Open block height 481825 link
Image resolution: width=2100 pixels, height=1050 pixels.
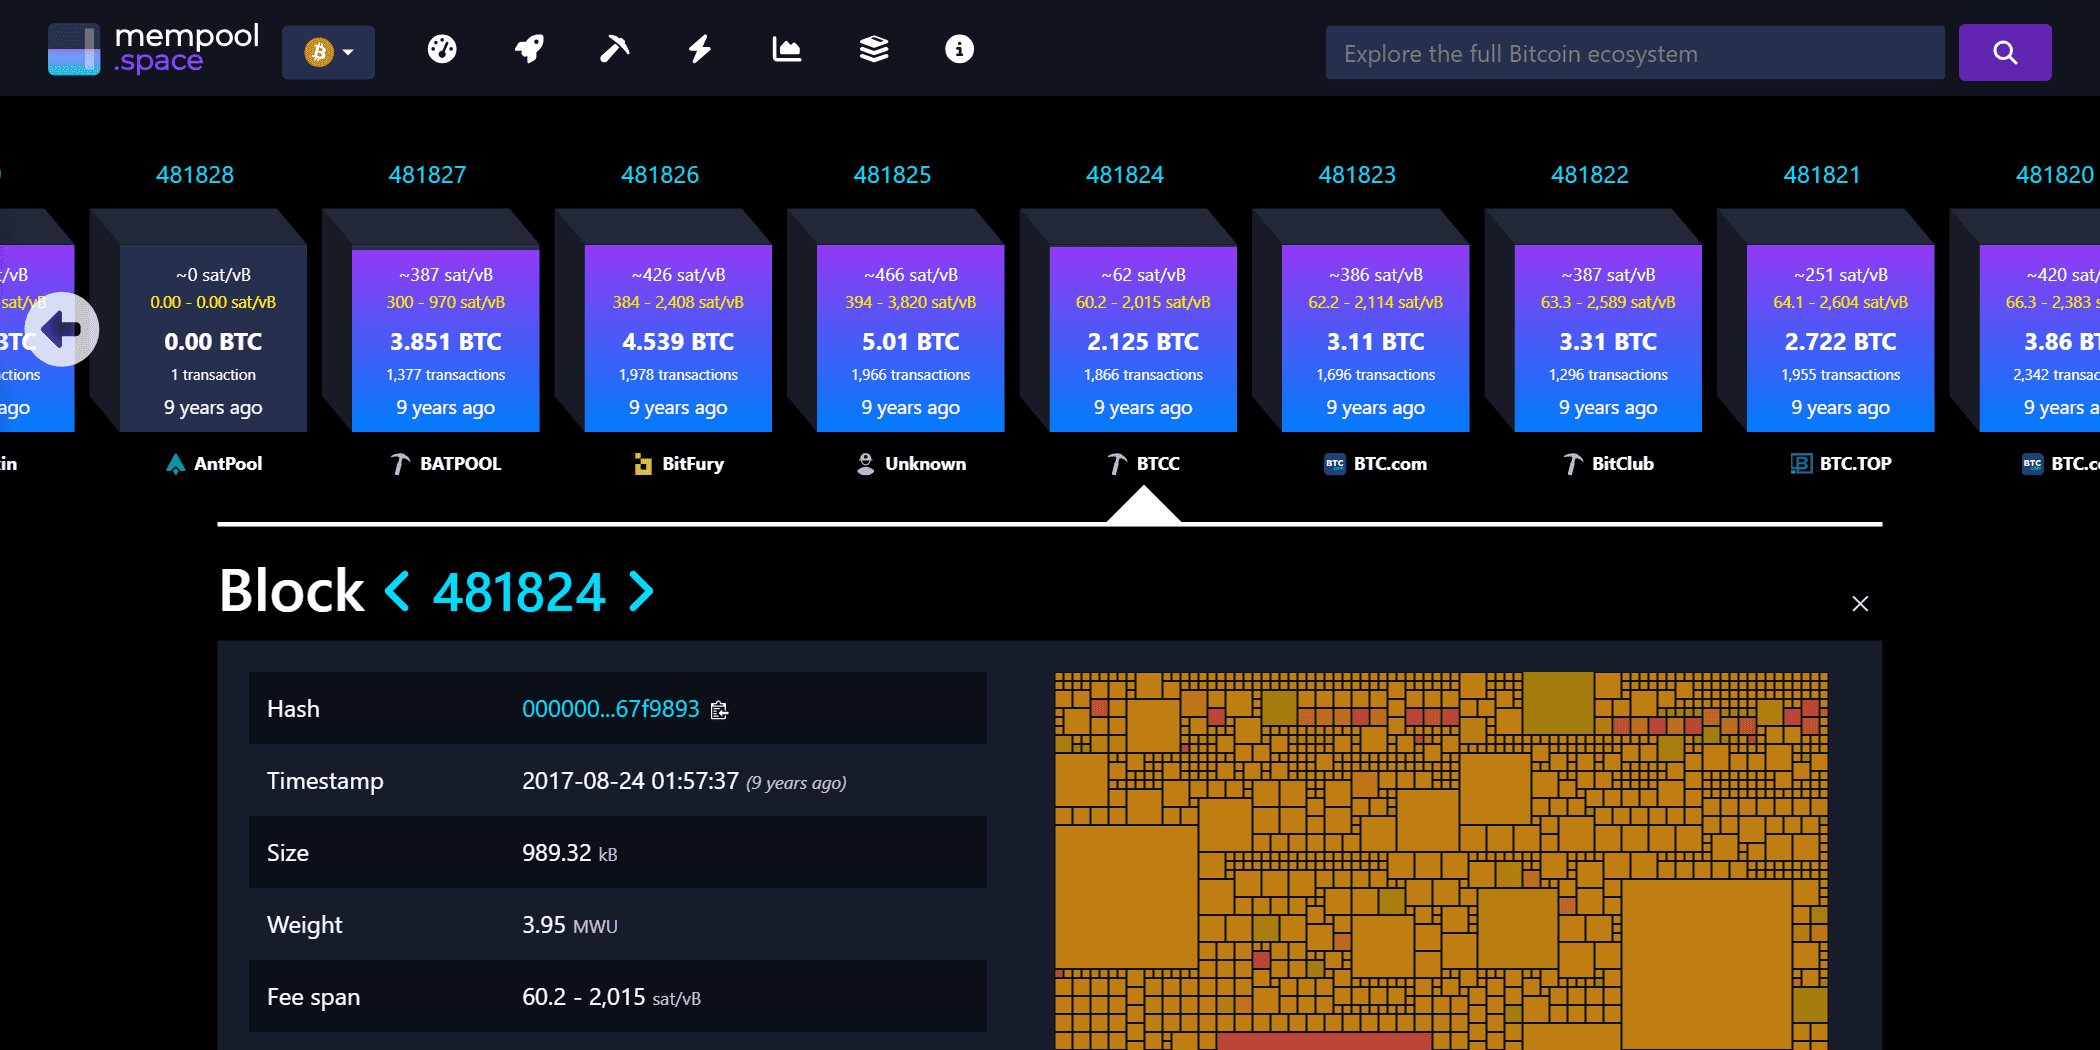coord(892,175)
